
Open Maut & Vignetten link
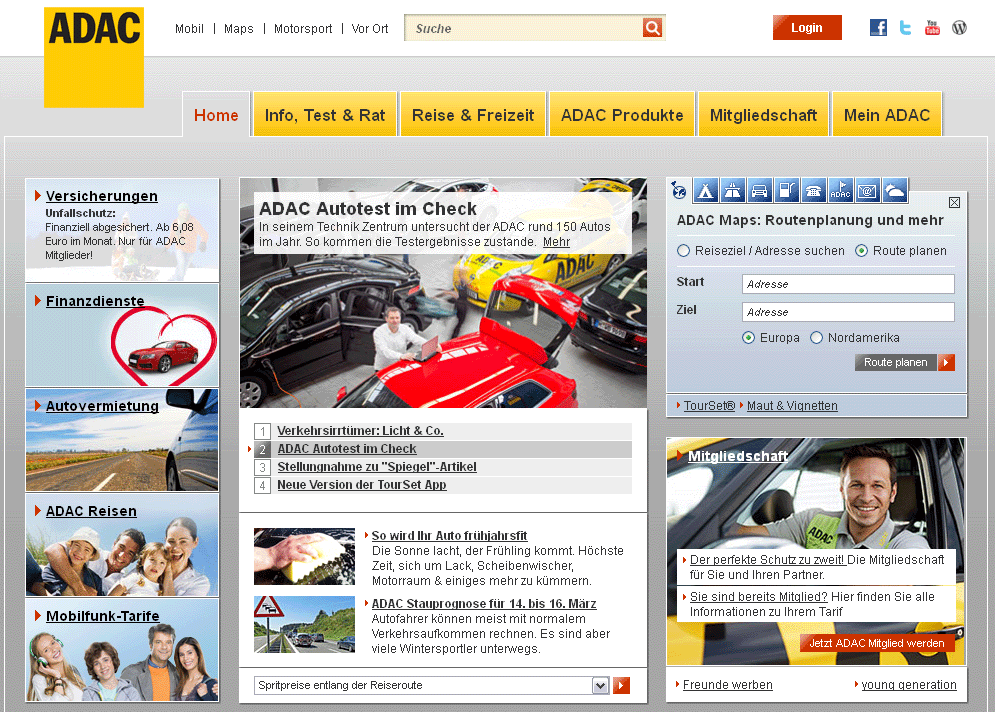point(792,405)
